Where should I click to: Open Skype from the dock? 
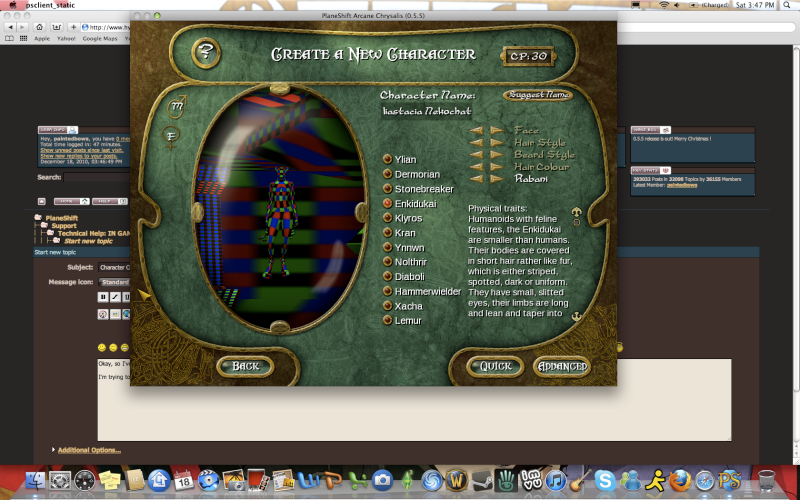coord(605,480)
